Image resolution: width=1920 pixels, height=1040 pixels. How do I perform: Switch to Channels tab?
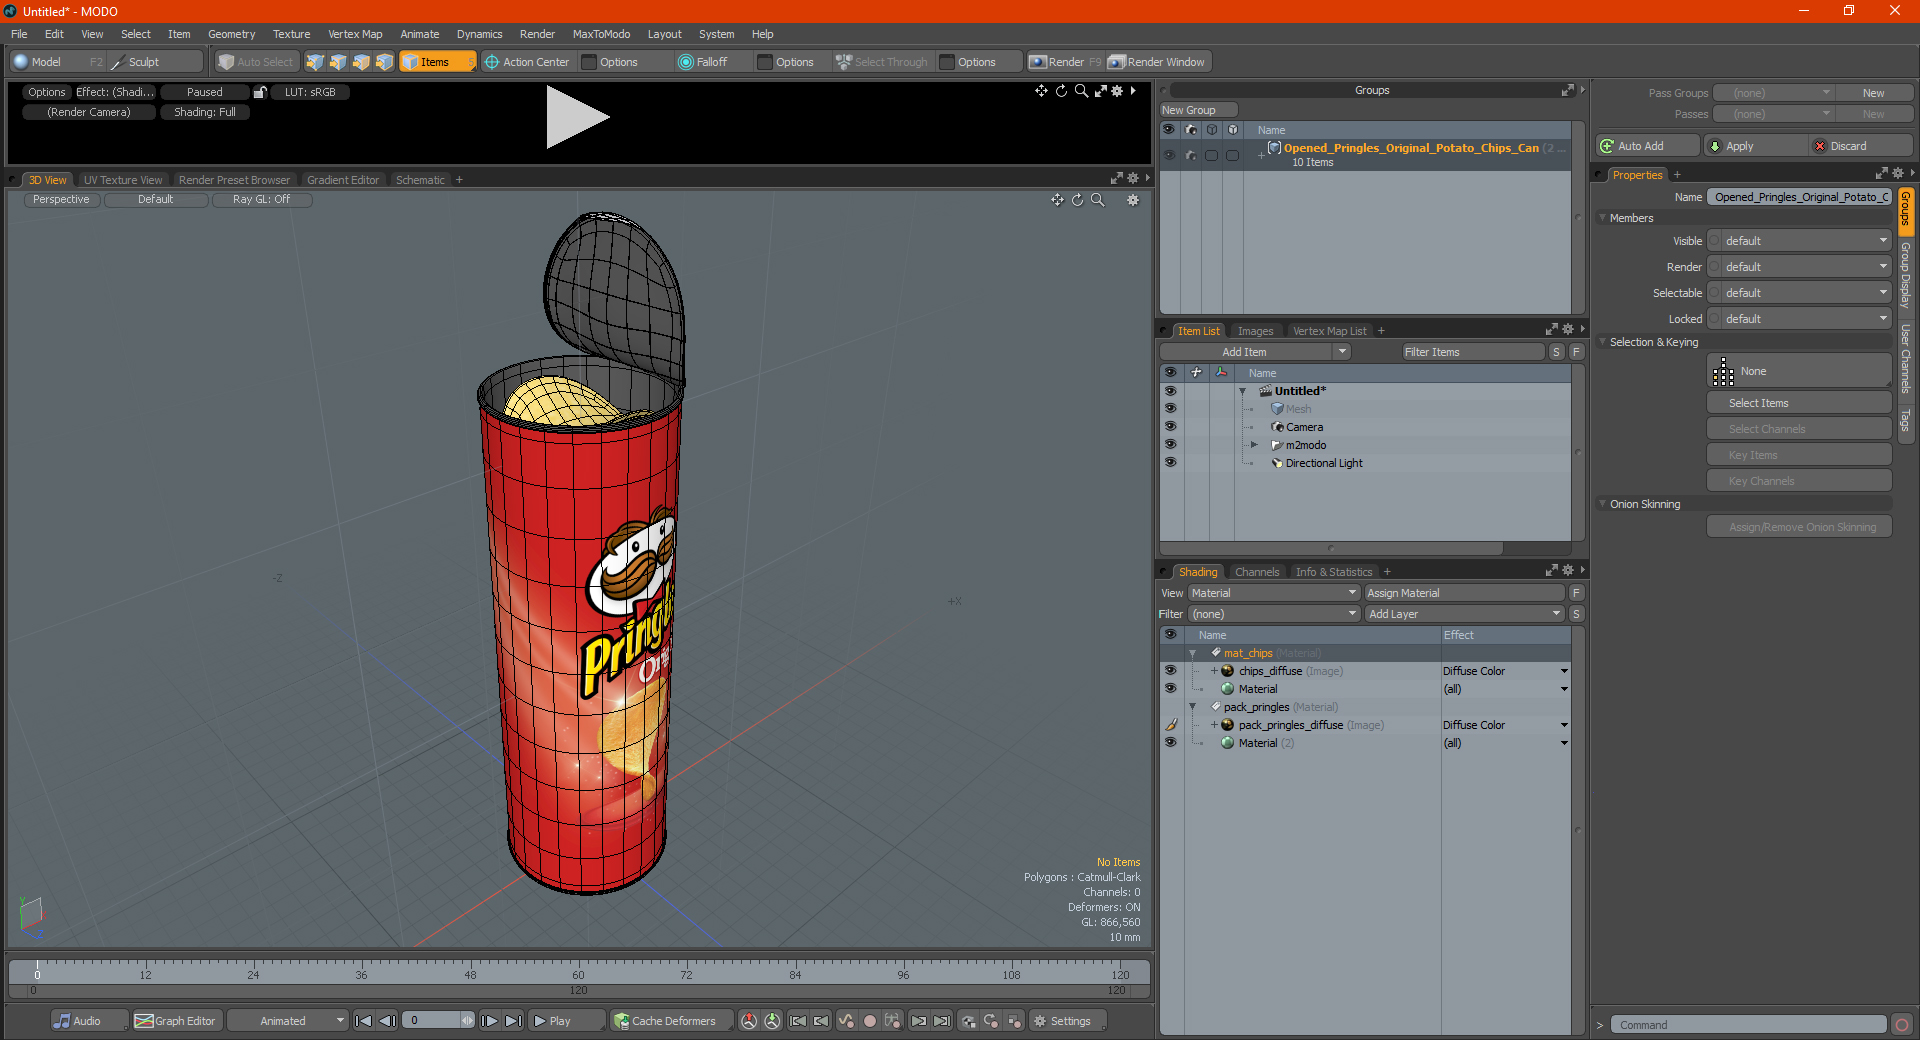pos(1257,572)
